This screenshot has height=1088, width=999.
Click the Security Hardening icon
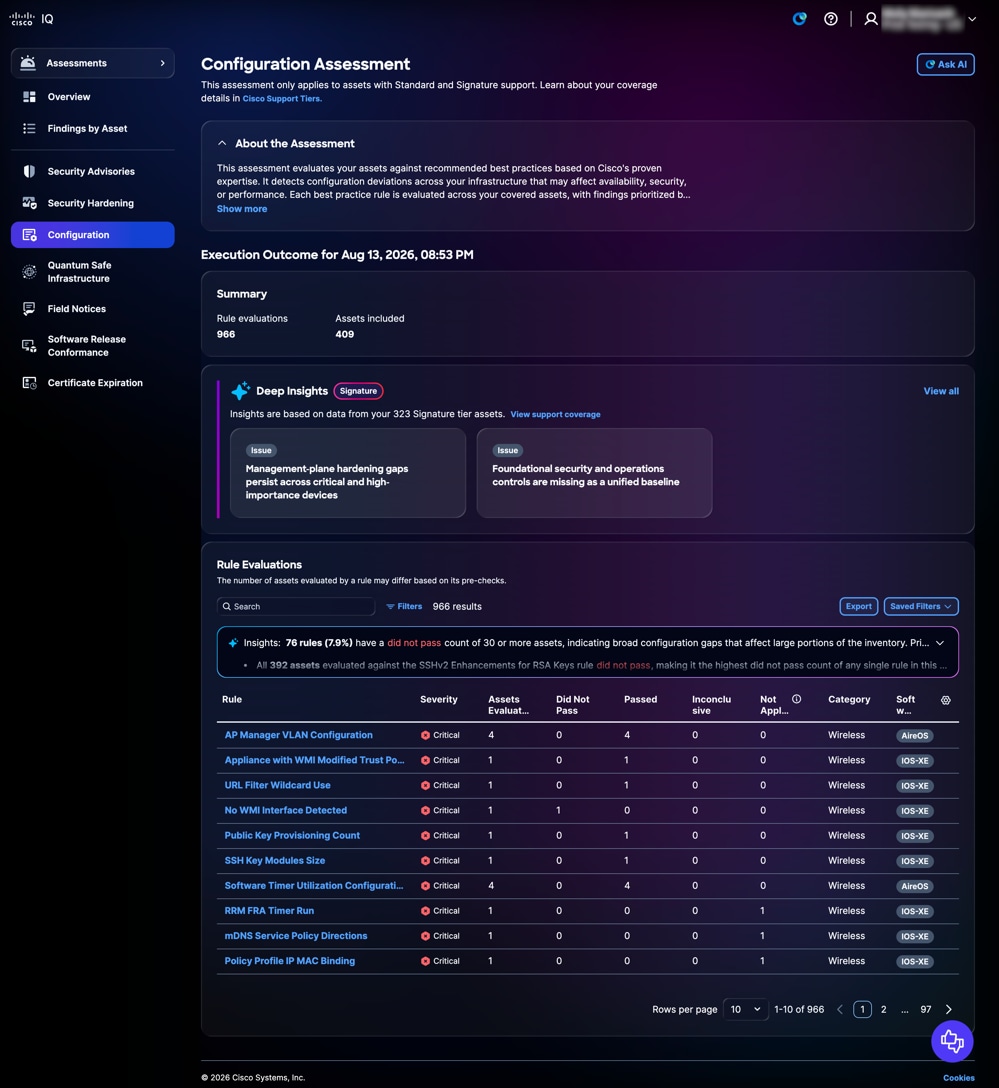[x=29, y=203]
